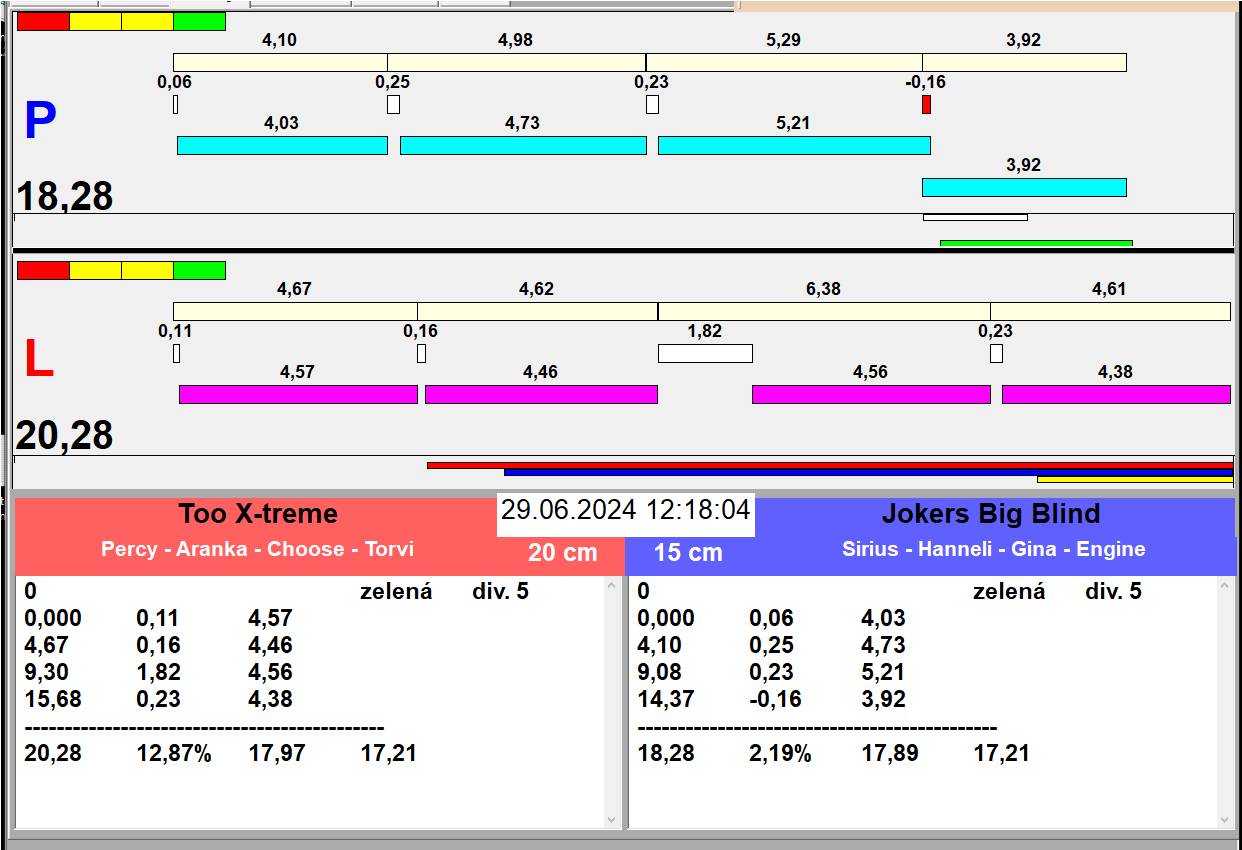This screenshot has width=1242, height=850.
Task: Click the cream 6,38 split bar in lane L
Action: 824,311
